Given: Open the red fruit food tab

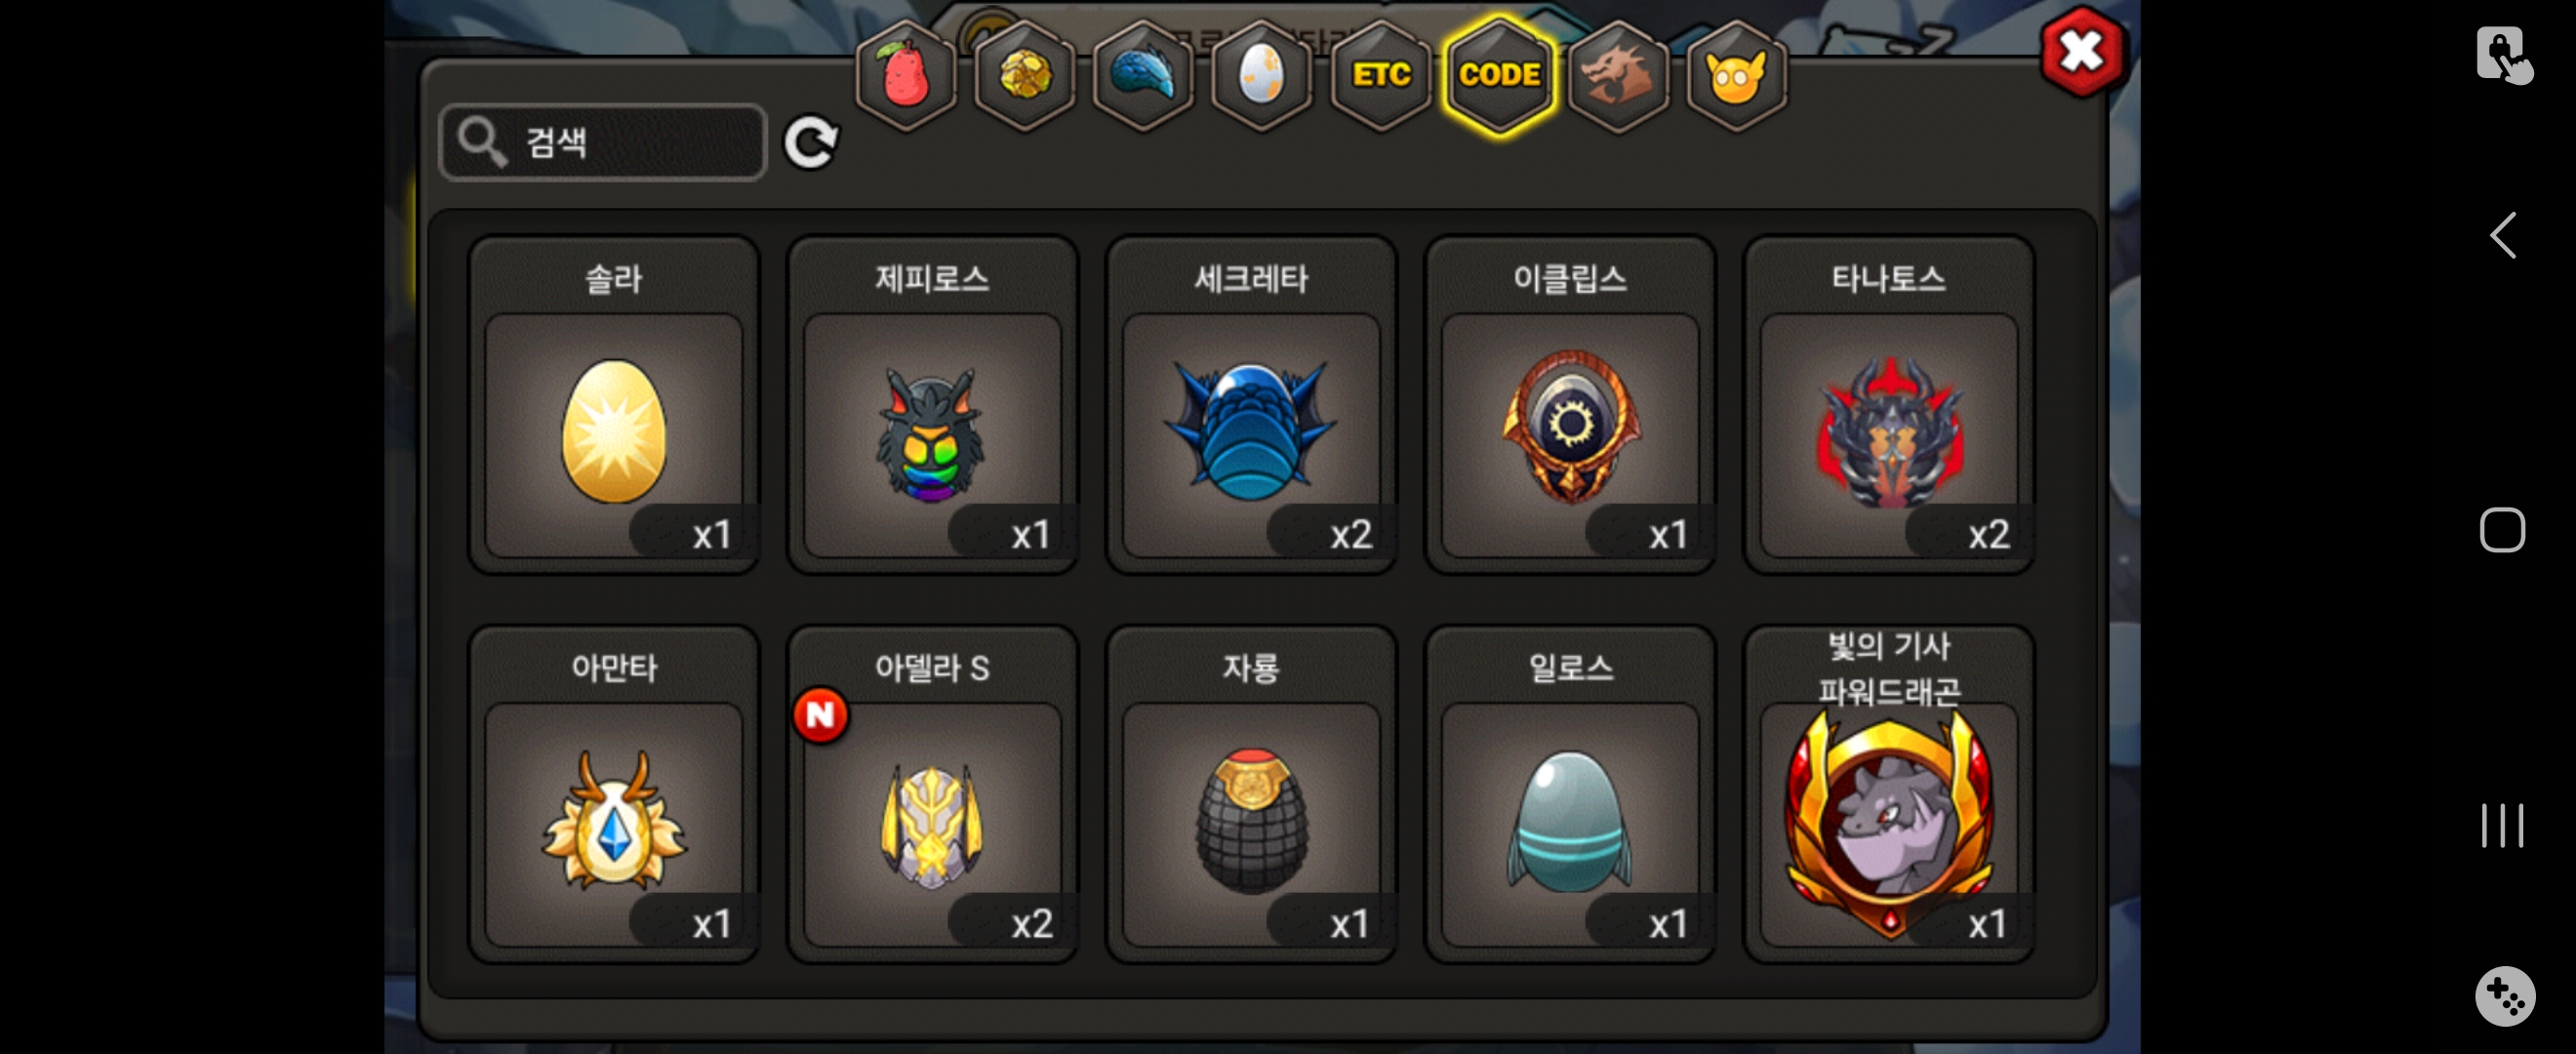Looking at the screenshot, I should click(906, 76).
